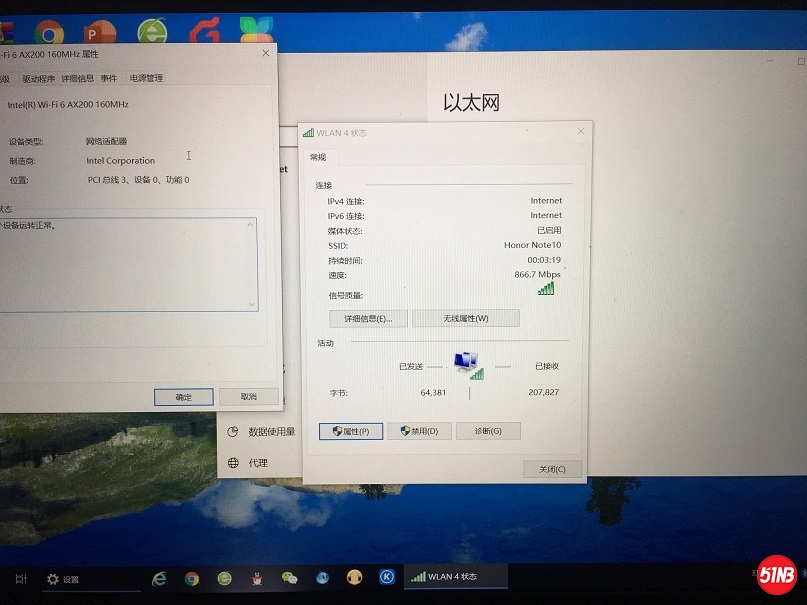Open 无线属性(W) wireless properties
The height and width of the screenshot is (605, 807).
coord(465,318)
